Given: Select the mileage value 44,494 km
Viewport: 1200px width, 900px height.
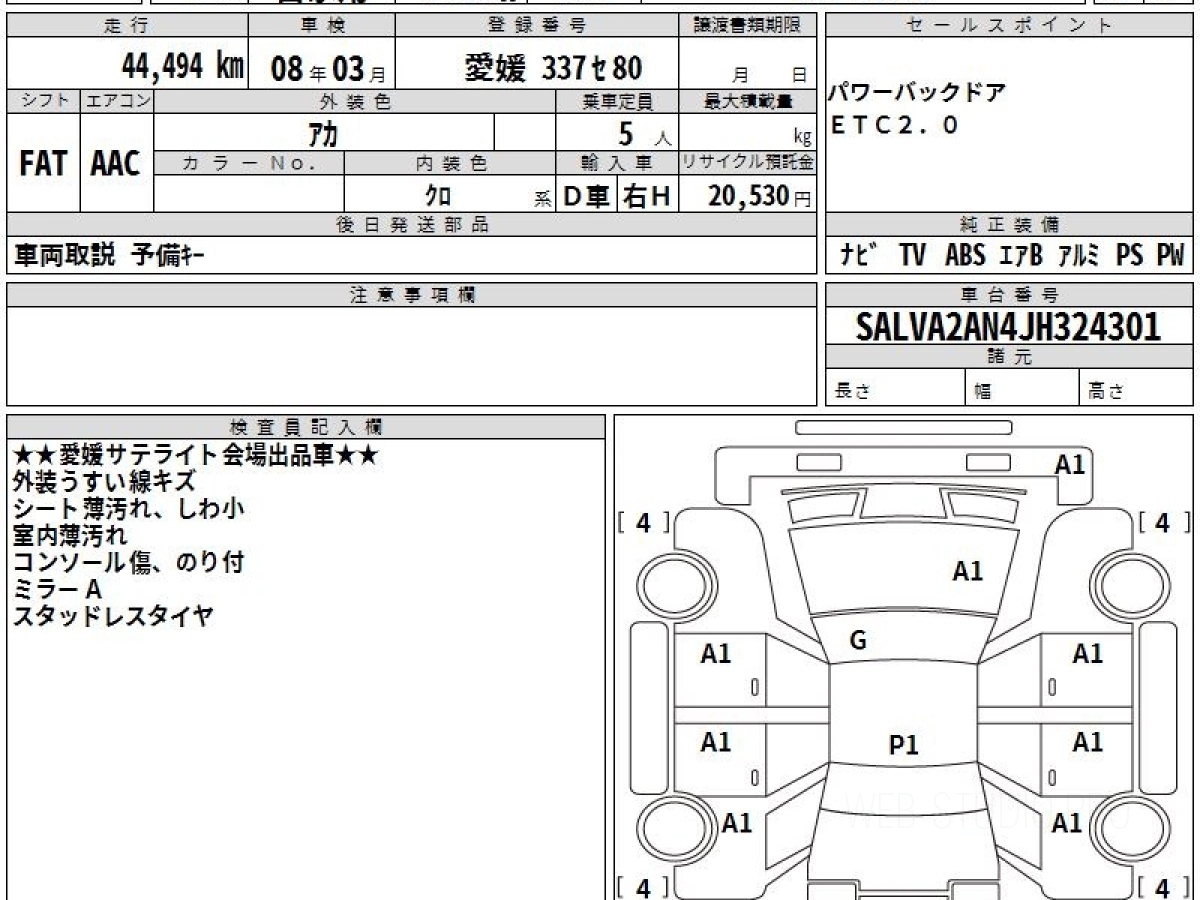Looking at the screenshot, I should pyautogui.click(x=183, y=66).
